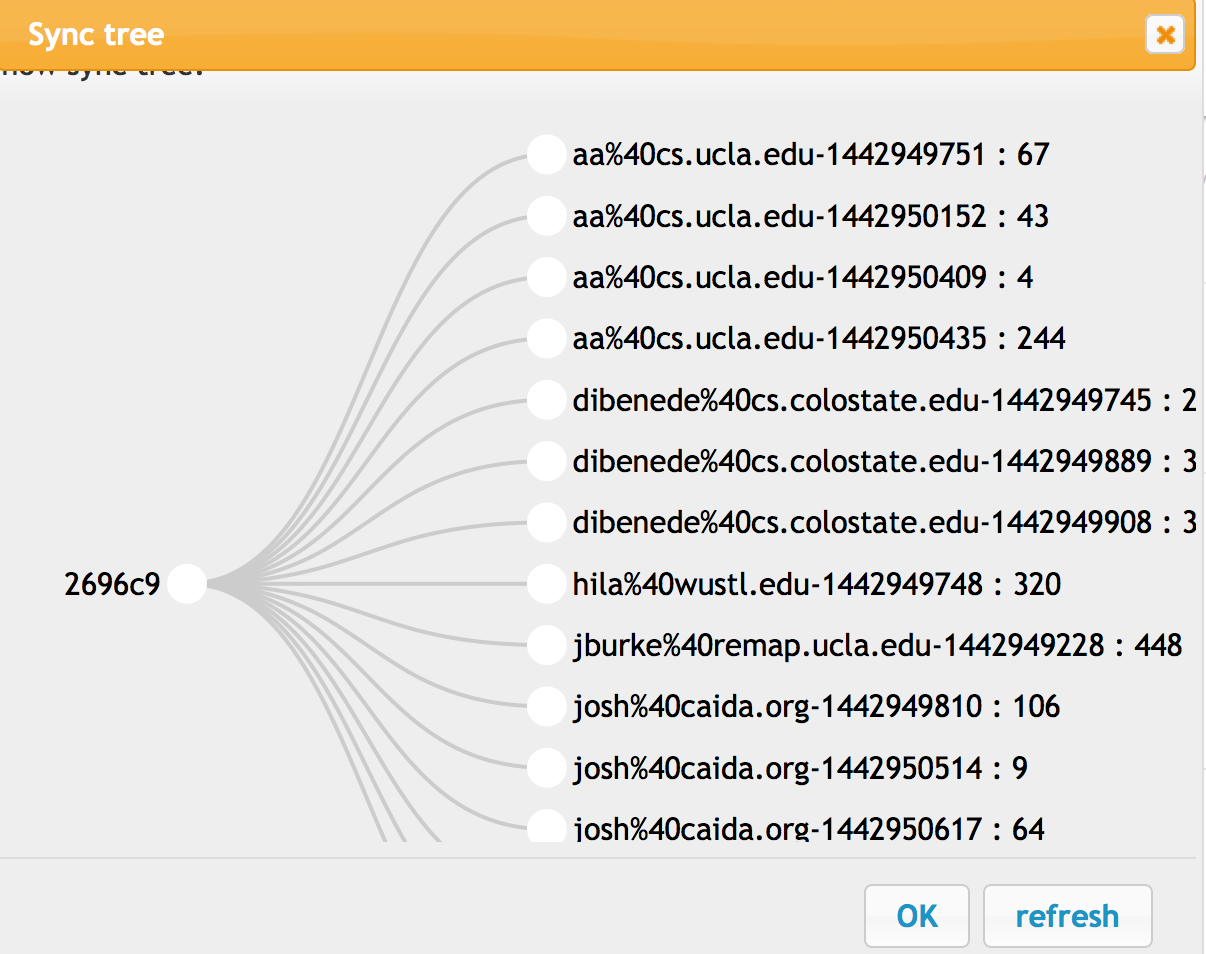Click label aa%40cs.ucla.edu-1442950409 : 4
The width and height of the screenshot is (1206, 954).
(x=803, y=277)
